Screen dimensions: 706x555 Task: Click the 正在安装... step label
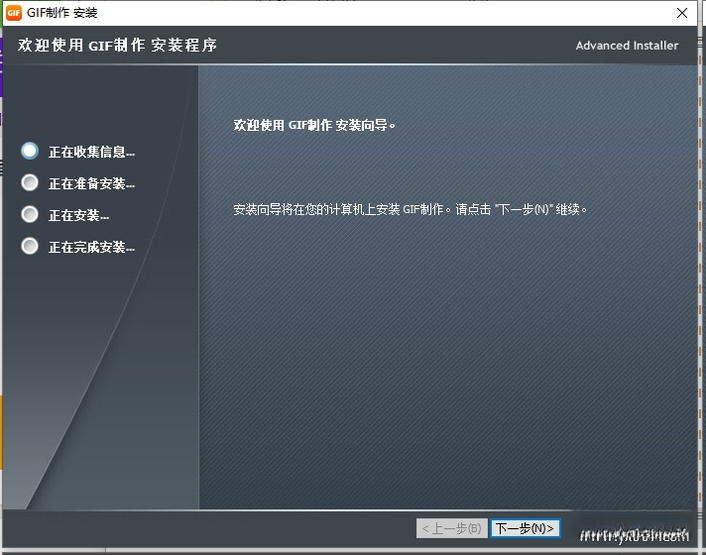[x=79, y=215]
